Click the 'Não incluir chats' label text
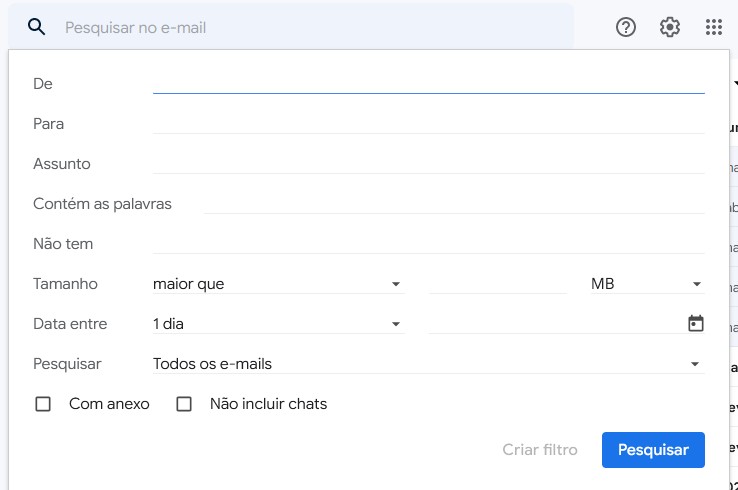 268,404
